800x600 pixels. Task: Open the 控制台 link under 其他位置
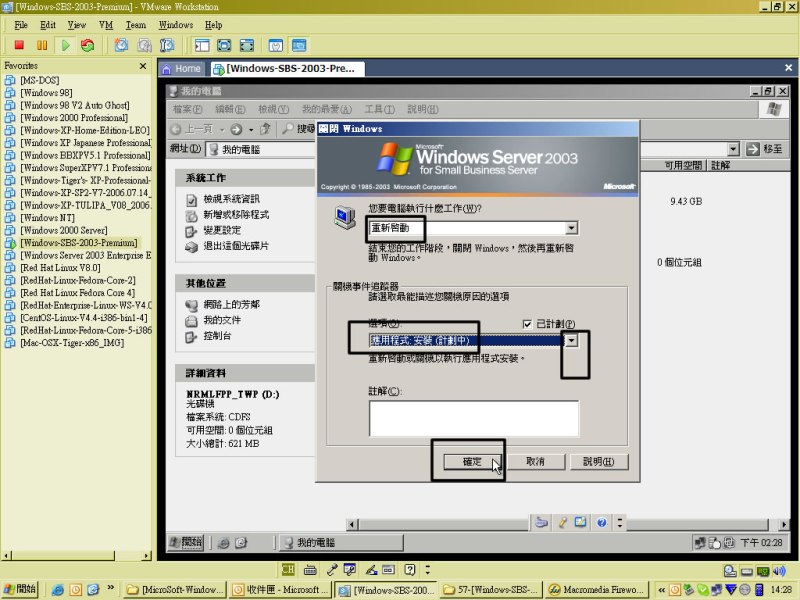pyautogui.click(x=217, y=336)
